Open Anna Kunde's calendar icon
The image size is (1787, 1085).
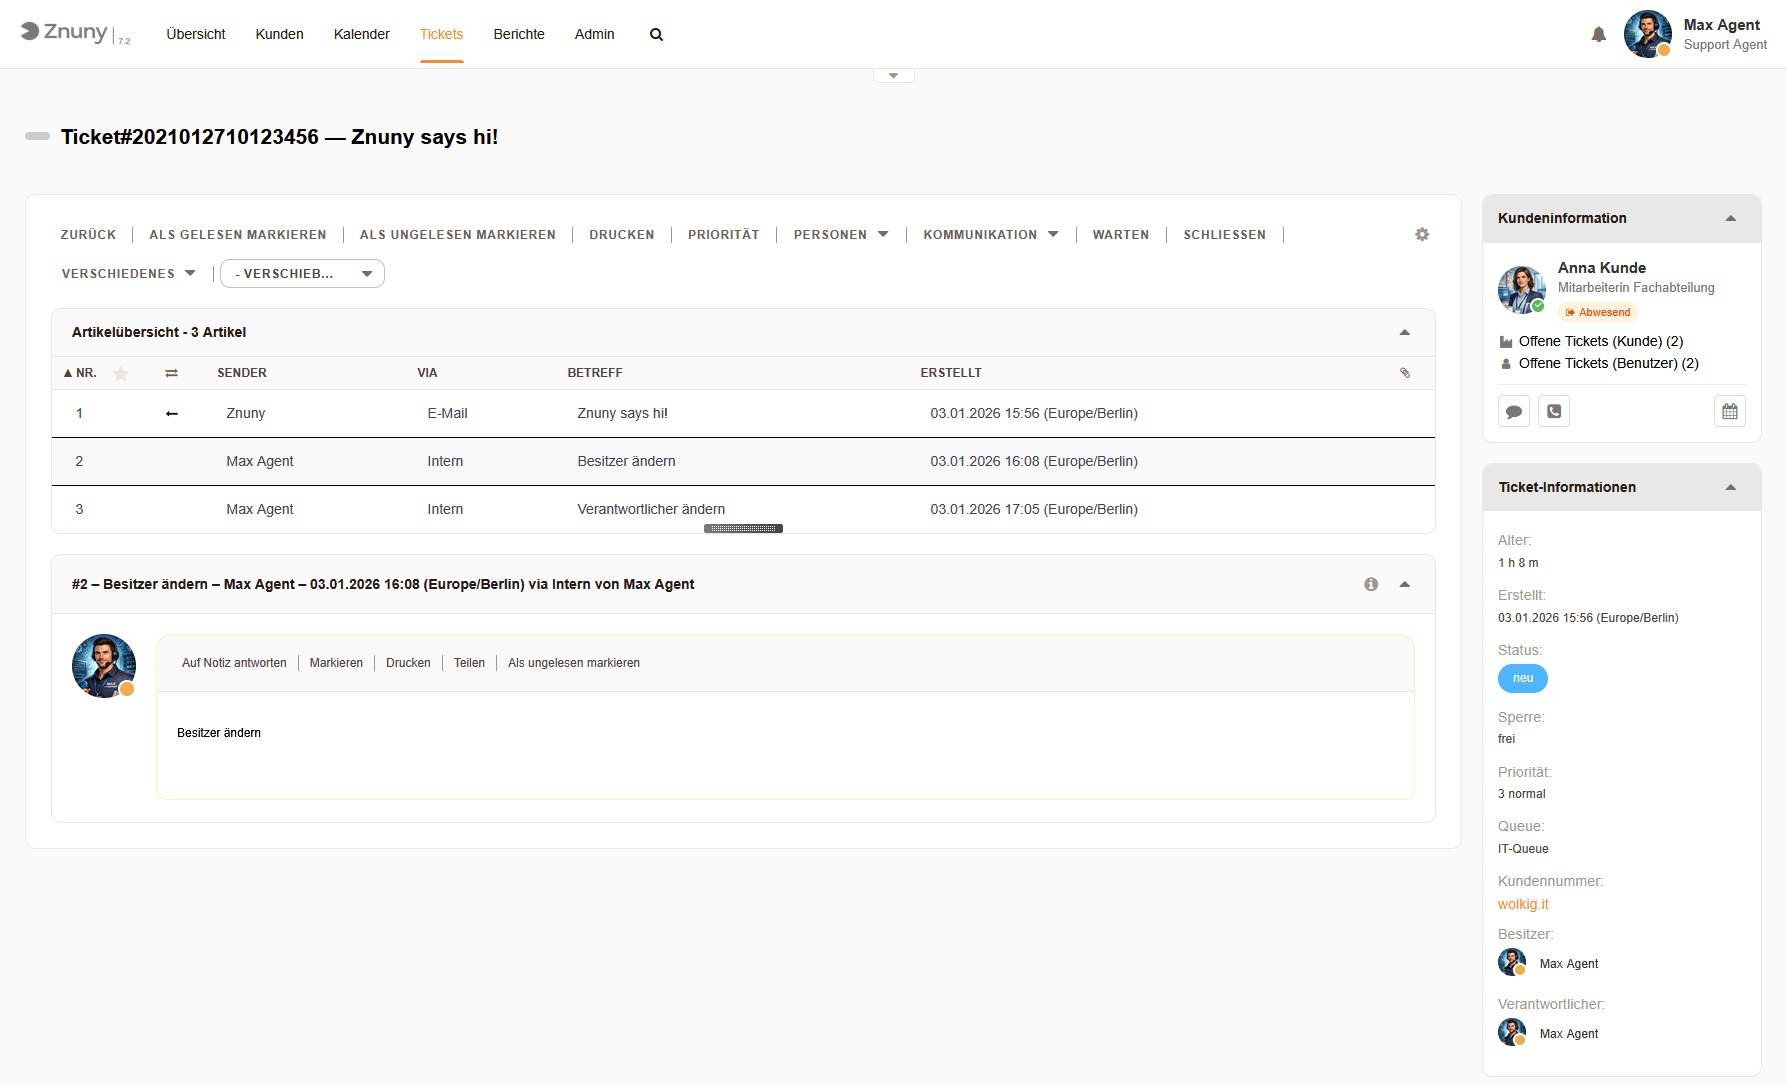coord(1729,410)
